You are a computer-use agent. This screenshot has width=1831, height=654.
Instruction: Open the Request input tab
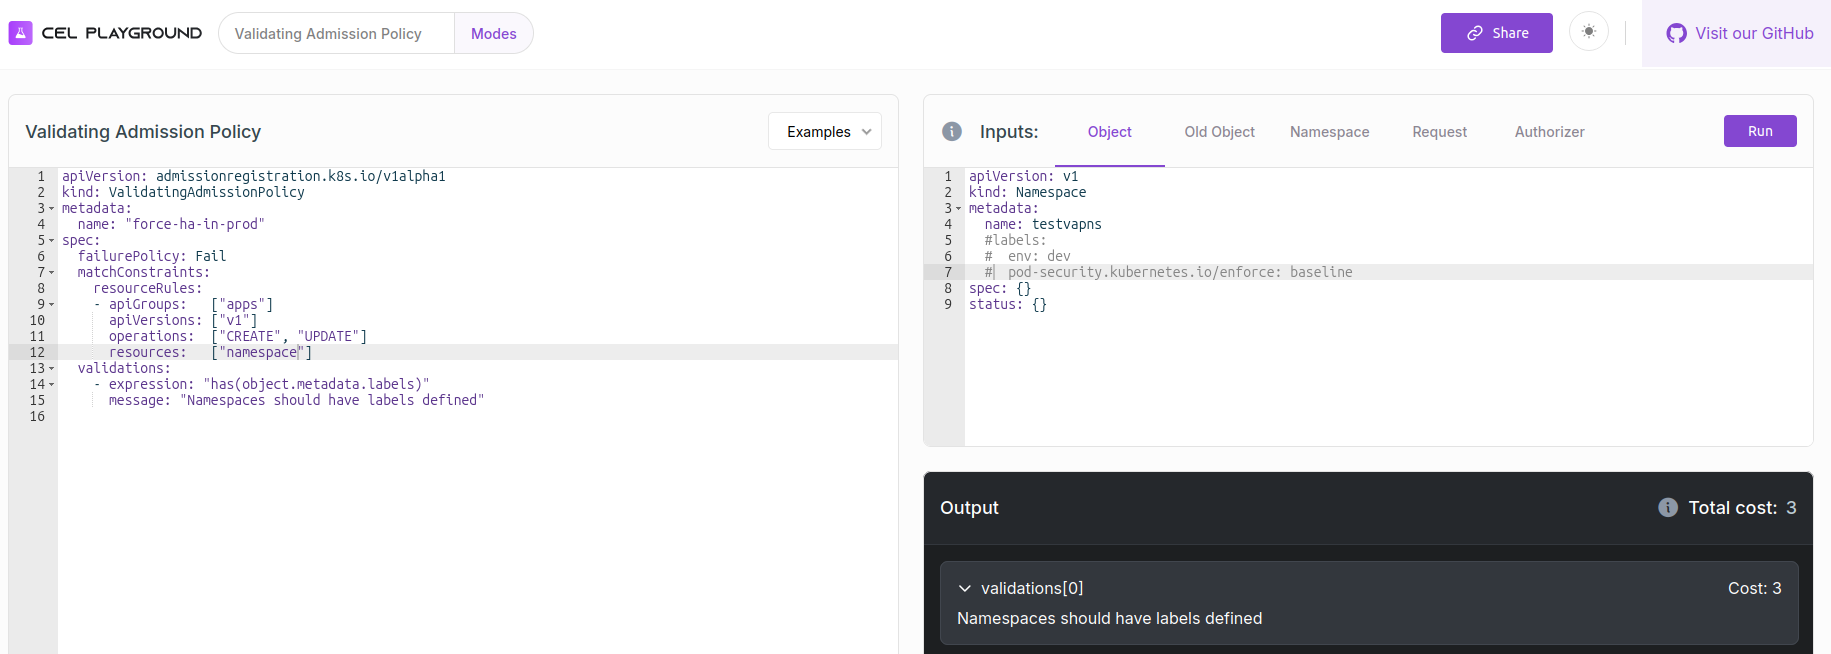pyautogui.click(x=1439, y=132)
